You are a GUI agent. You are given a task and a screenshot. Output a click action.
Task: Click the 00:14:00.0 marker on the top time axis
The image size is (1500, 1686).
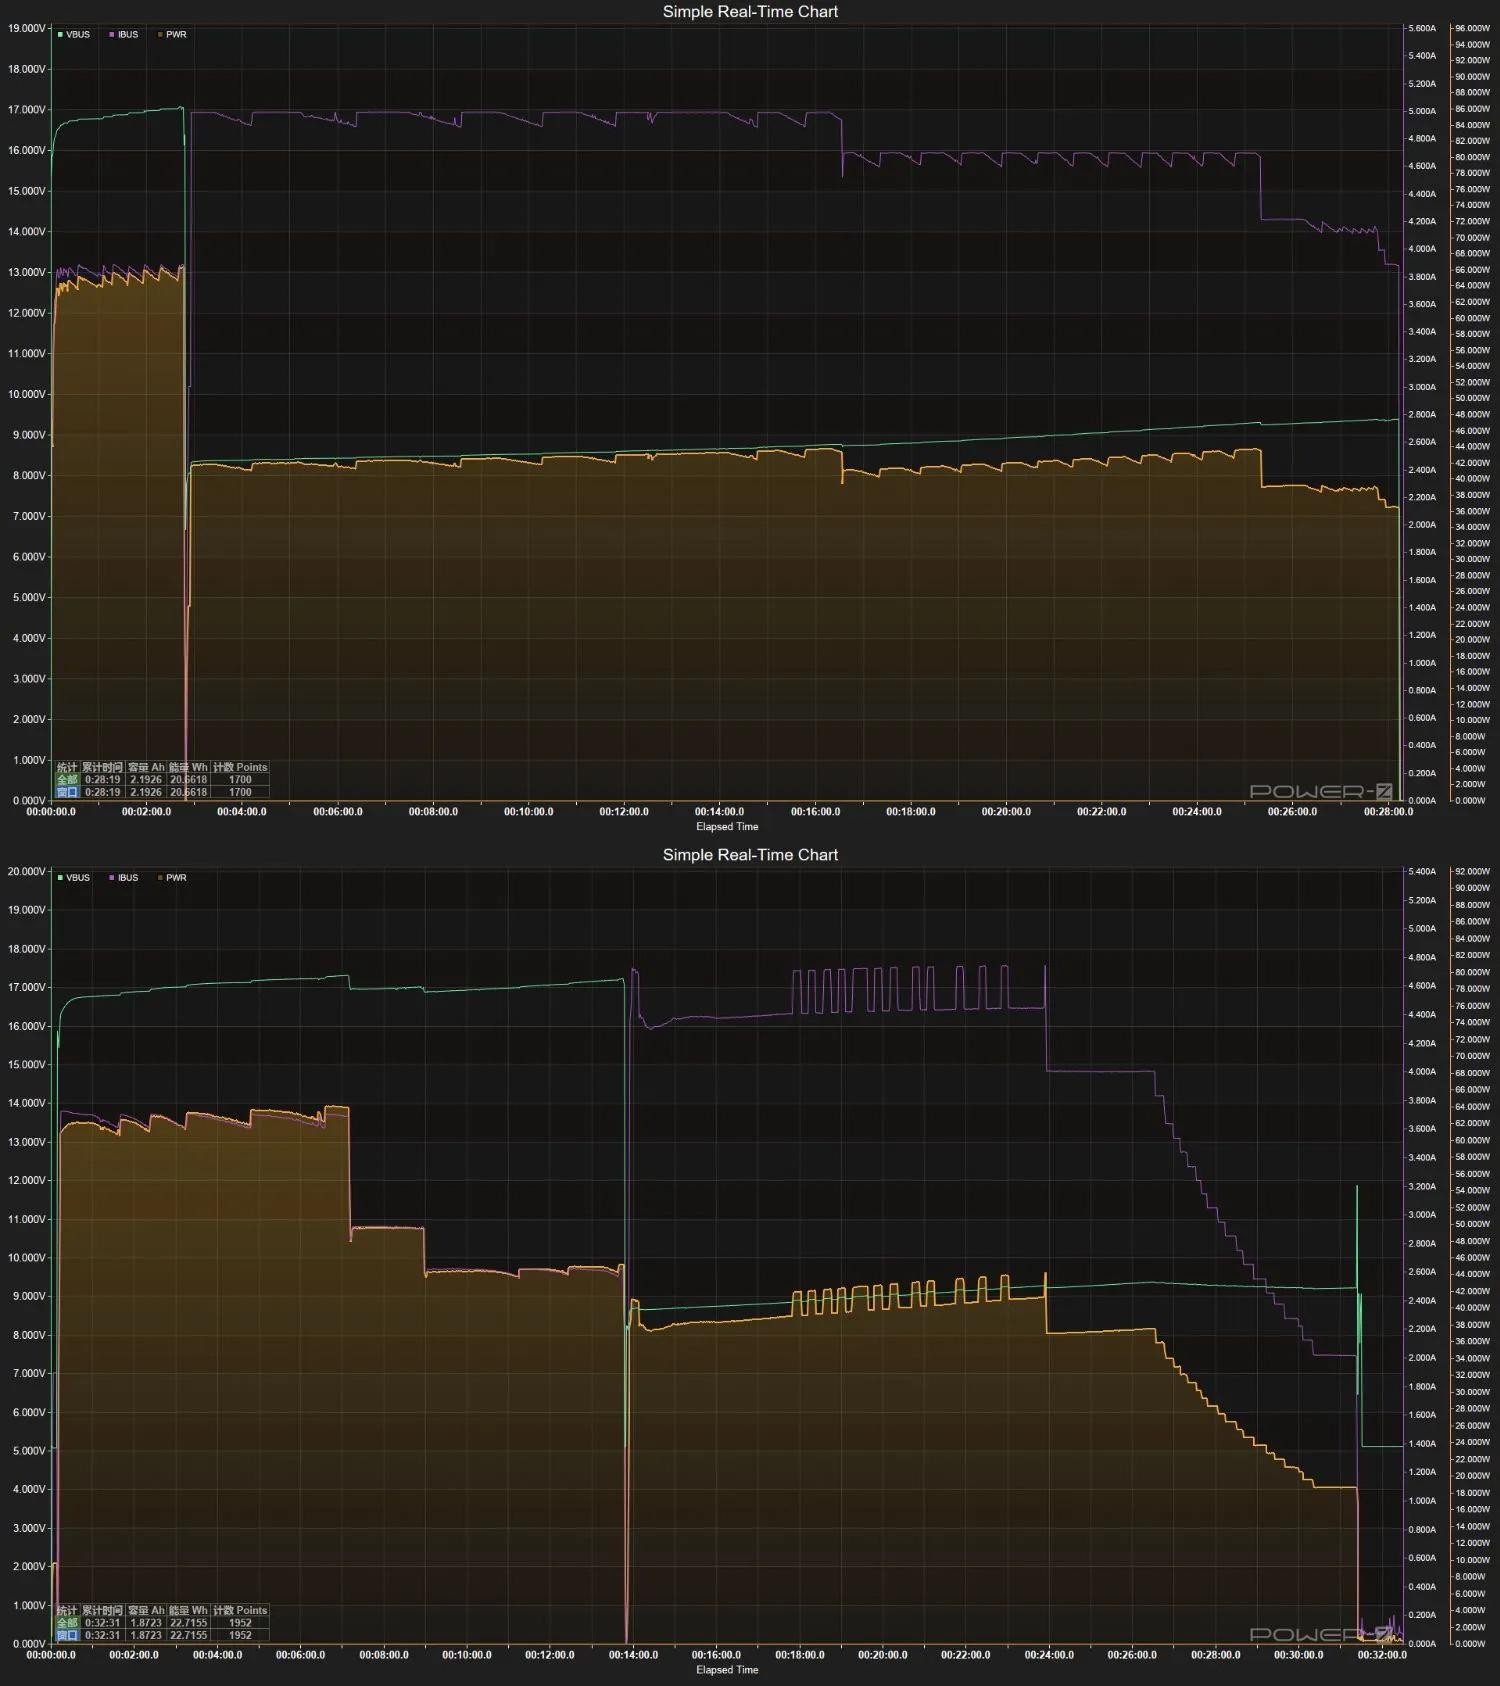[x=719, y=812]
